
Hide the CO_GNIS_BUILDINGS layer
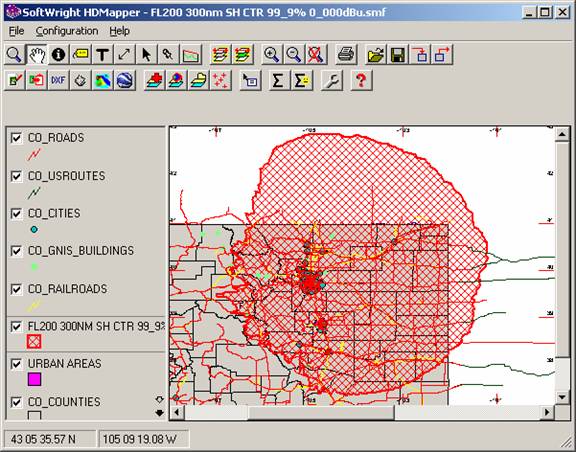pyautogui.click(x=16, y=251)
